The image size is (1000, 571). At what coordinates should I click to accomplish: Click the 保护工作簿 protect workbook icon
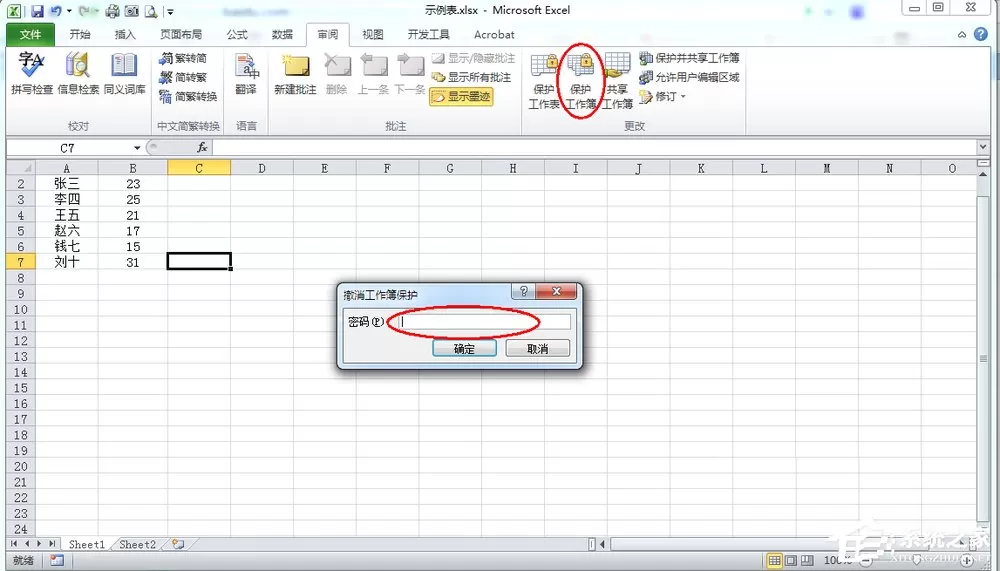(580, 81)
